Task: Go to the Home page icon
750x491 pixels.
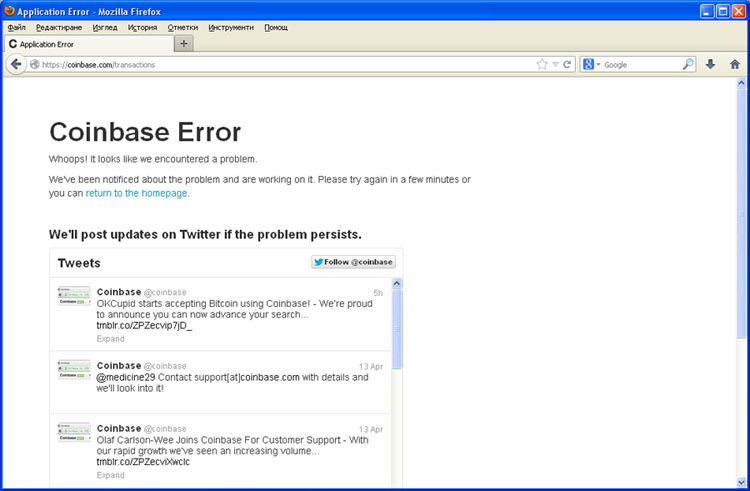Action: [735, 64]
